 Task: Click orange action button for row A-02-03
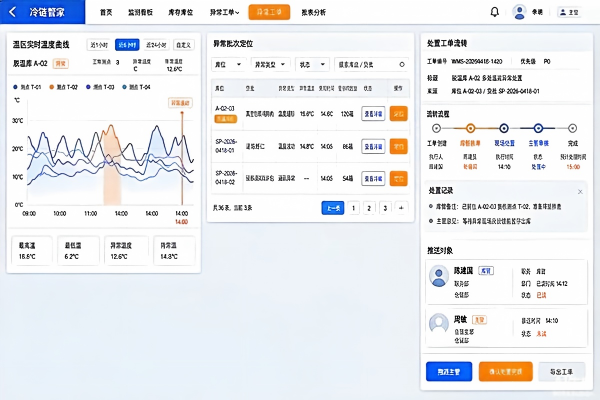coord(398,114)
